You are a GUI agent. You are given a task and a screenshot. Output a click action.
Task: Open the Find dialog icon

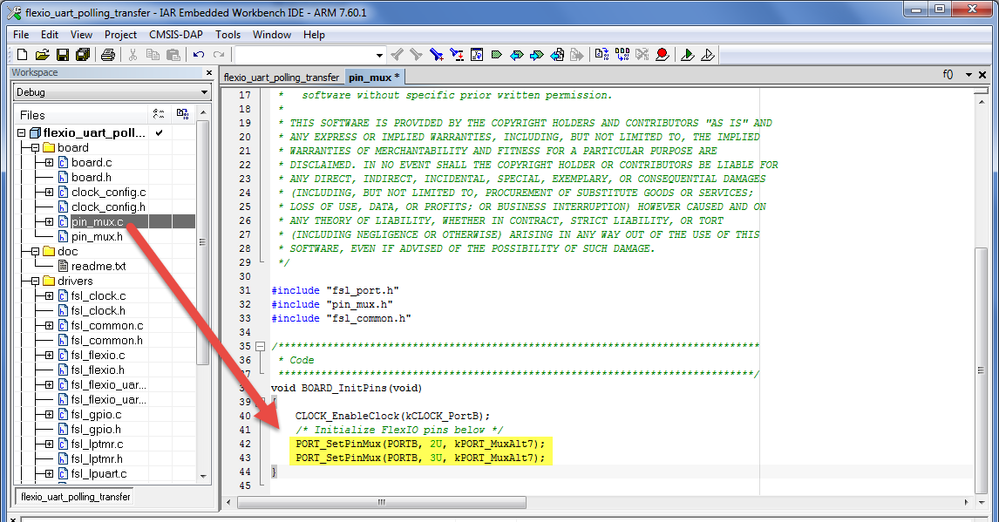[x=437, y=55]
